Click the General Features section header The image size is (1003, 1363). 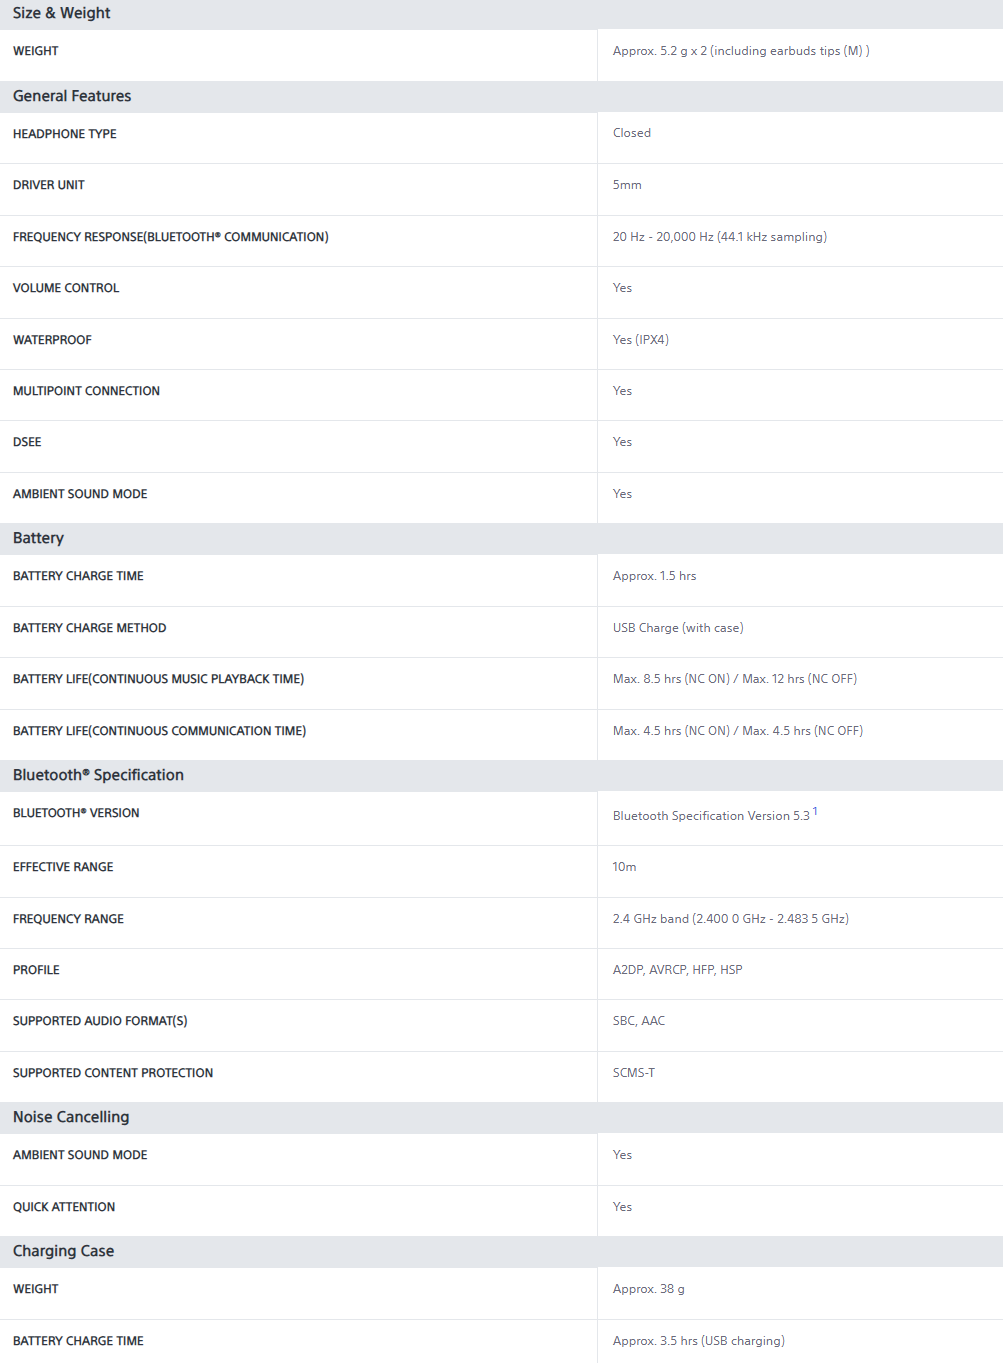[x=72, y=96]
